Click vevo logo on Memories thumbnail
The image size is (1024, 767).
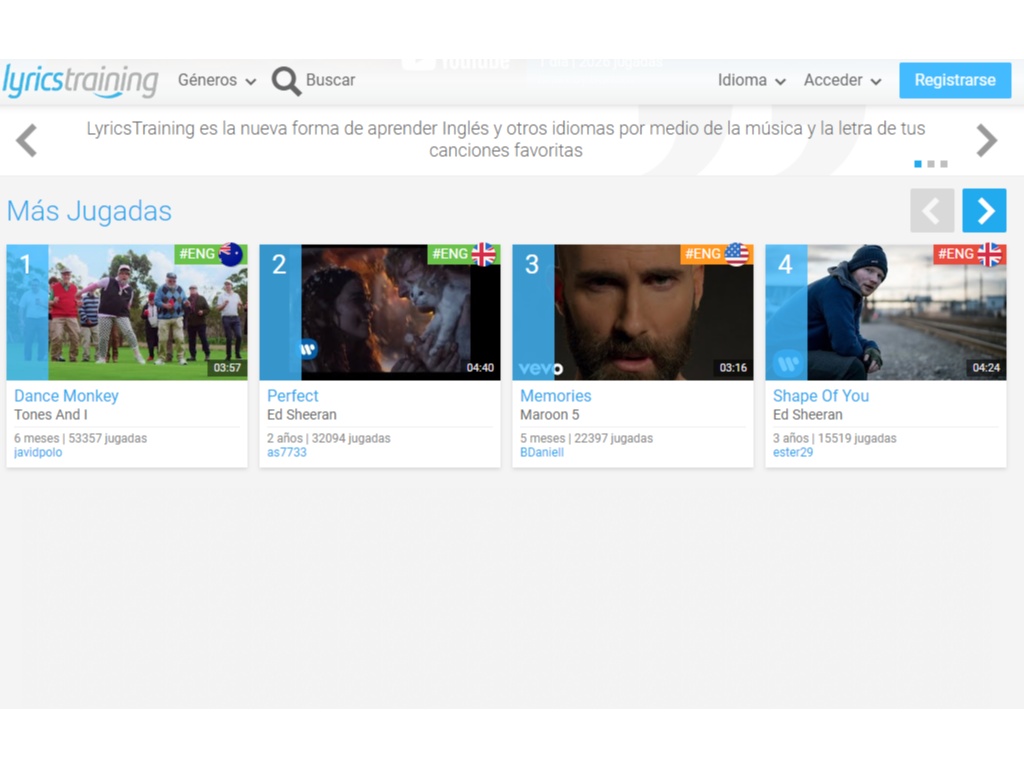tap(540, 369)
